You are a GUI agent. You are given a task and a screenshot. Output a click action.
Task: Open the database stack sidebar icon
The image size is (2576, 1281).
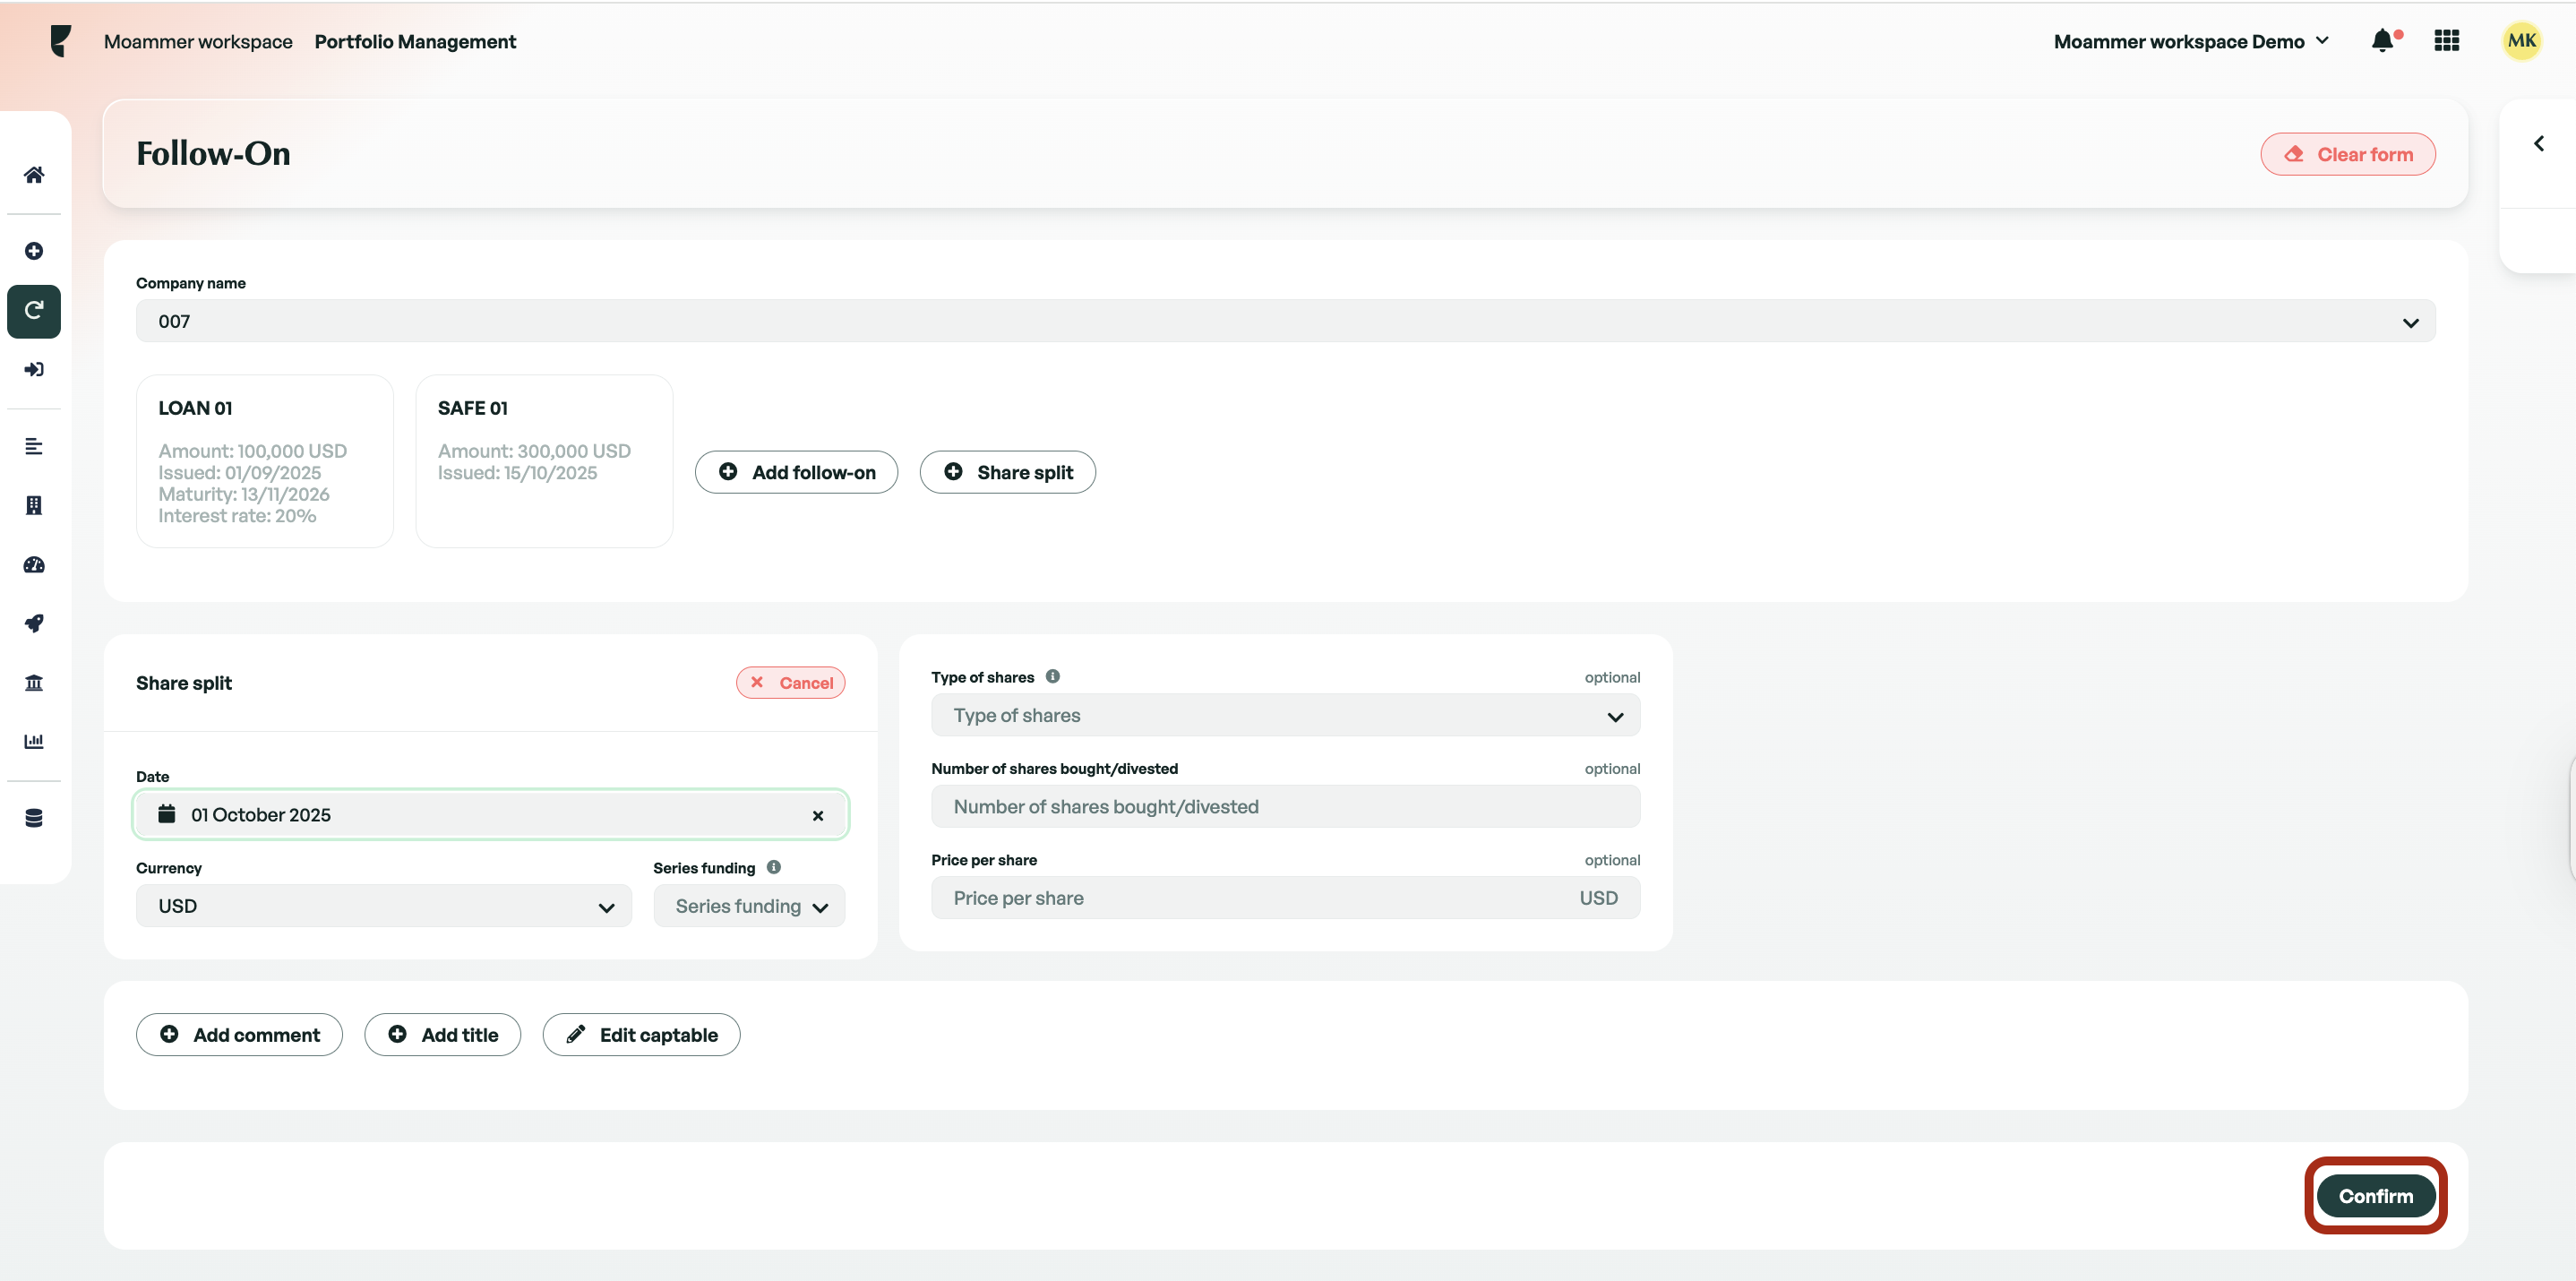pos(34,818)
